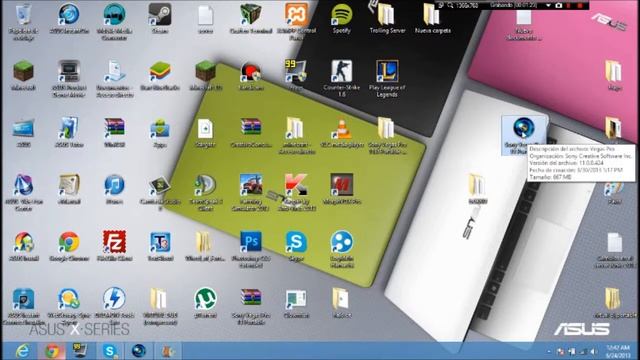
Task: Open the ASUS Tutor shortcut
Action: point(69,129)
